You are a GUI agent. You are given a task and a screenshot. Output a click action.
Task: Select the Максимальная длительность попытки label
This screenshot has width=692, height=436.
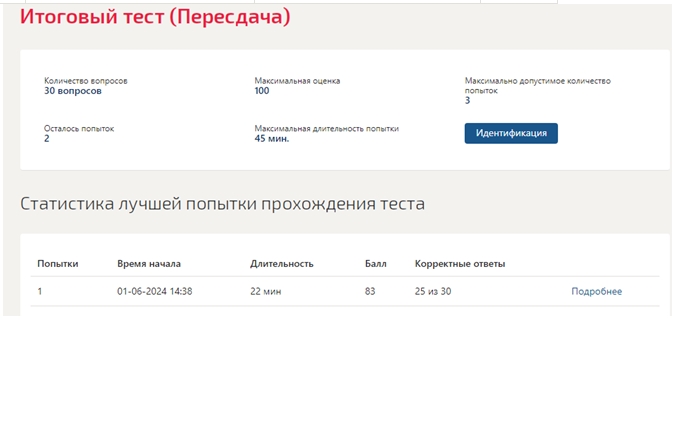pos(327,128)
